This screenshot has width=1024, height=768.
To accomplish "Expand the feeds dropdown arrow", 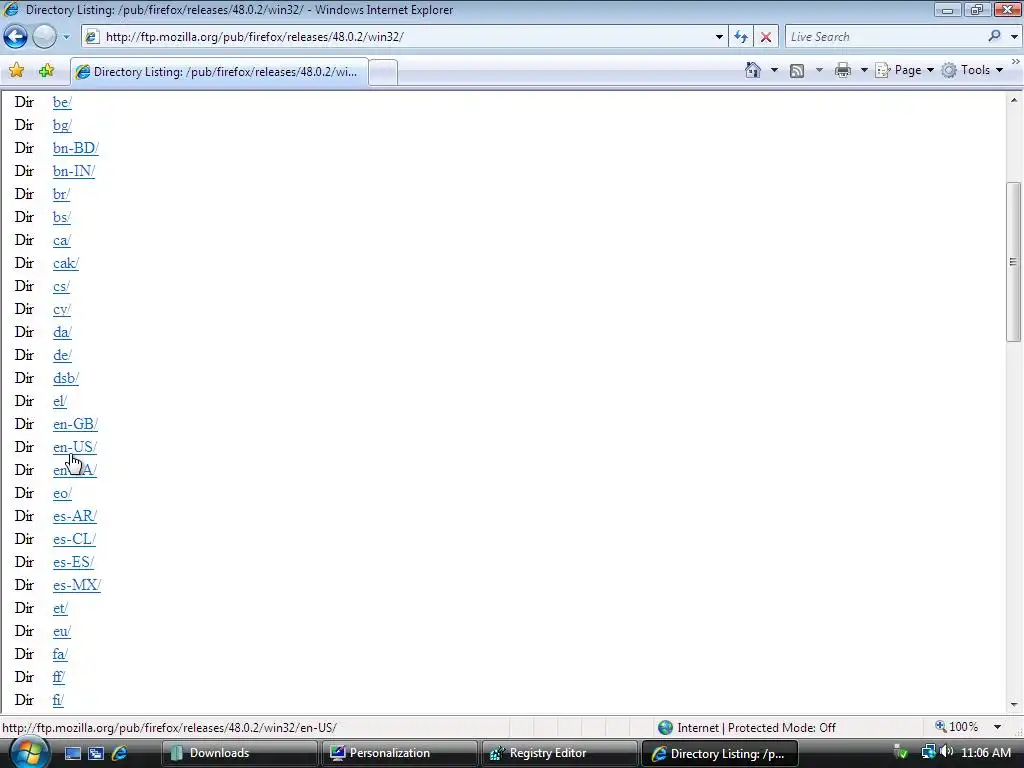I will (819, 70).
